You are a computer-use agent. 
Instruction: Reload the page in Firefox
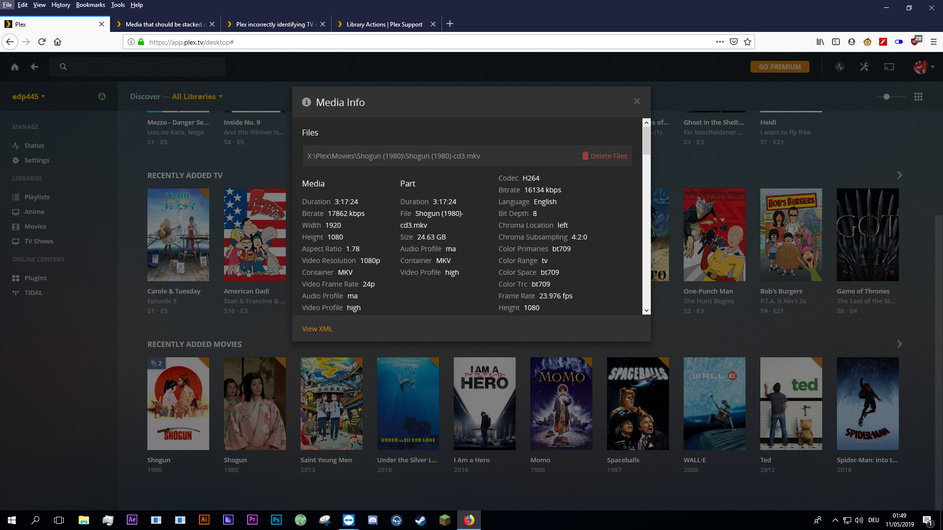pos(41,42)
